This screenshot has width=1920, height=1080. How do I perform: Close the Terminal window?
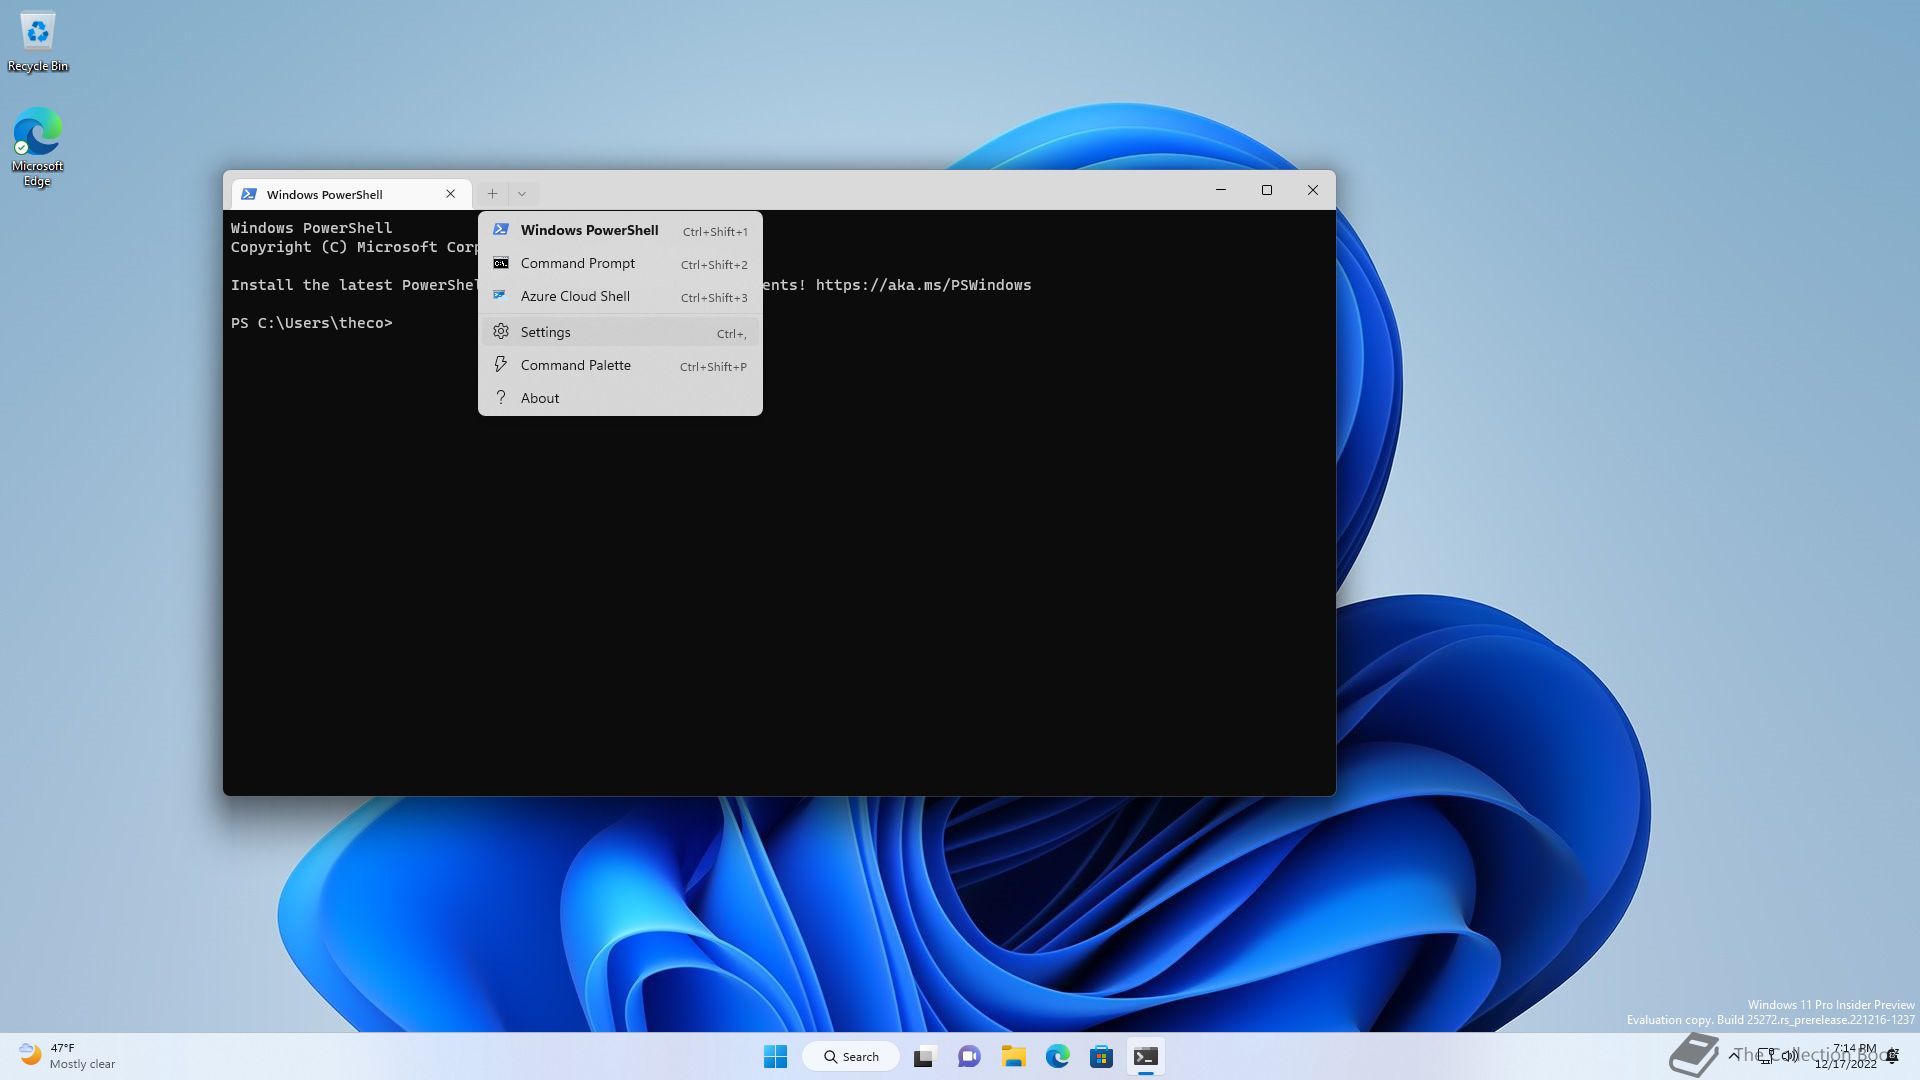coord(1313,190)
